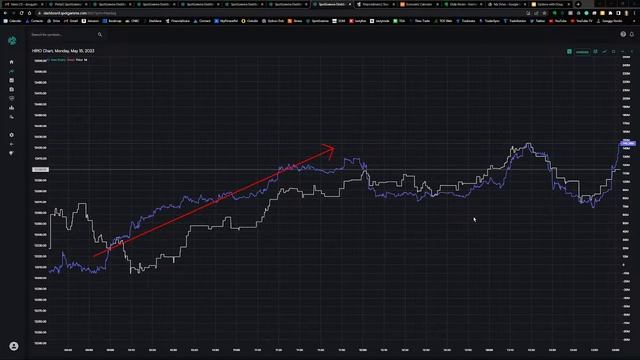This screenshot has width=640, height=360.
Task: Click the HIRO Chart, Monday, May 15 title
Action: 63,51
